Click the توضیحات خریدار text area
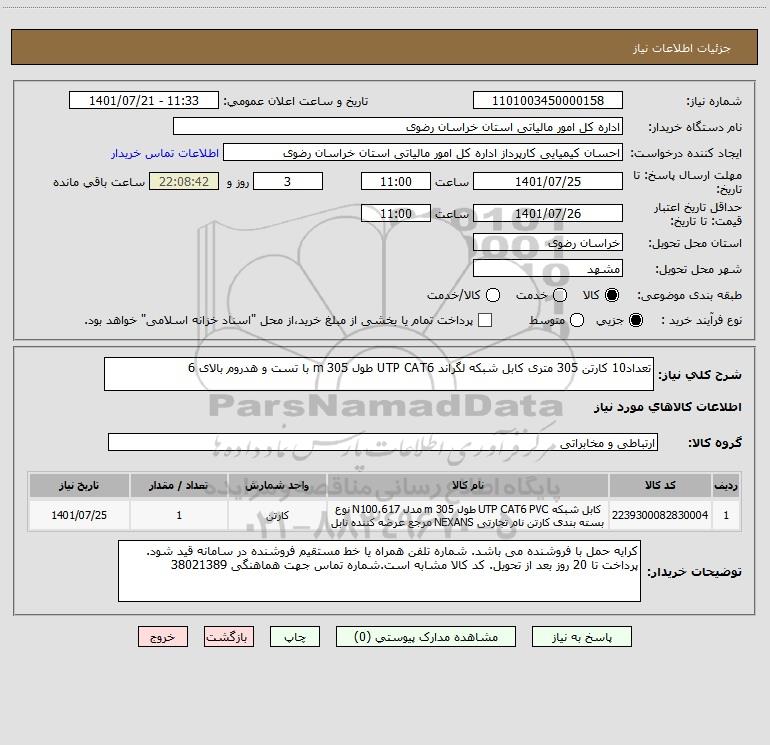Image resolution: width=770 pixels, height=745 pixels. 379,571
